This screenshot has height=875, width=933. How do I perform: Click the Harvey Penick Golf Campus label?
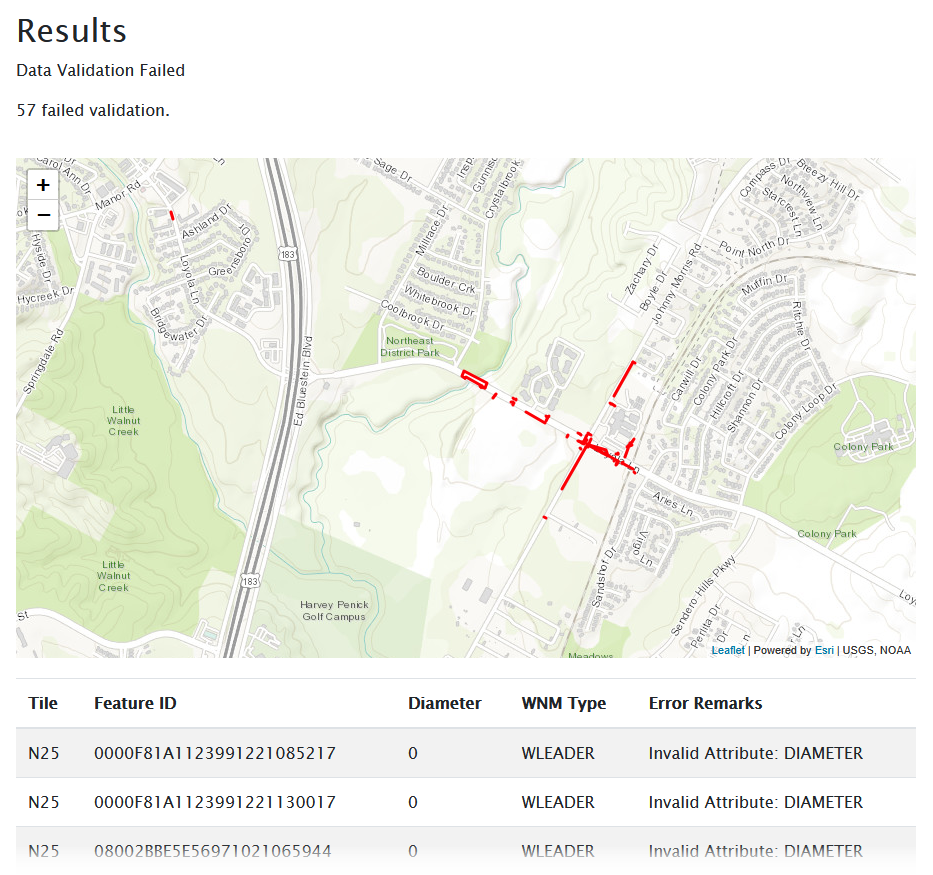coord(334,610)
